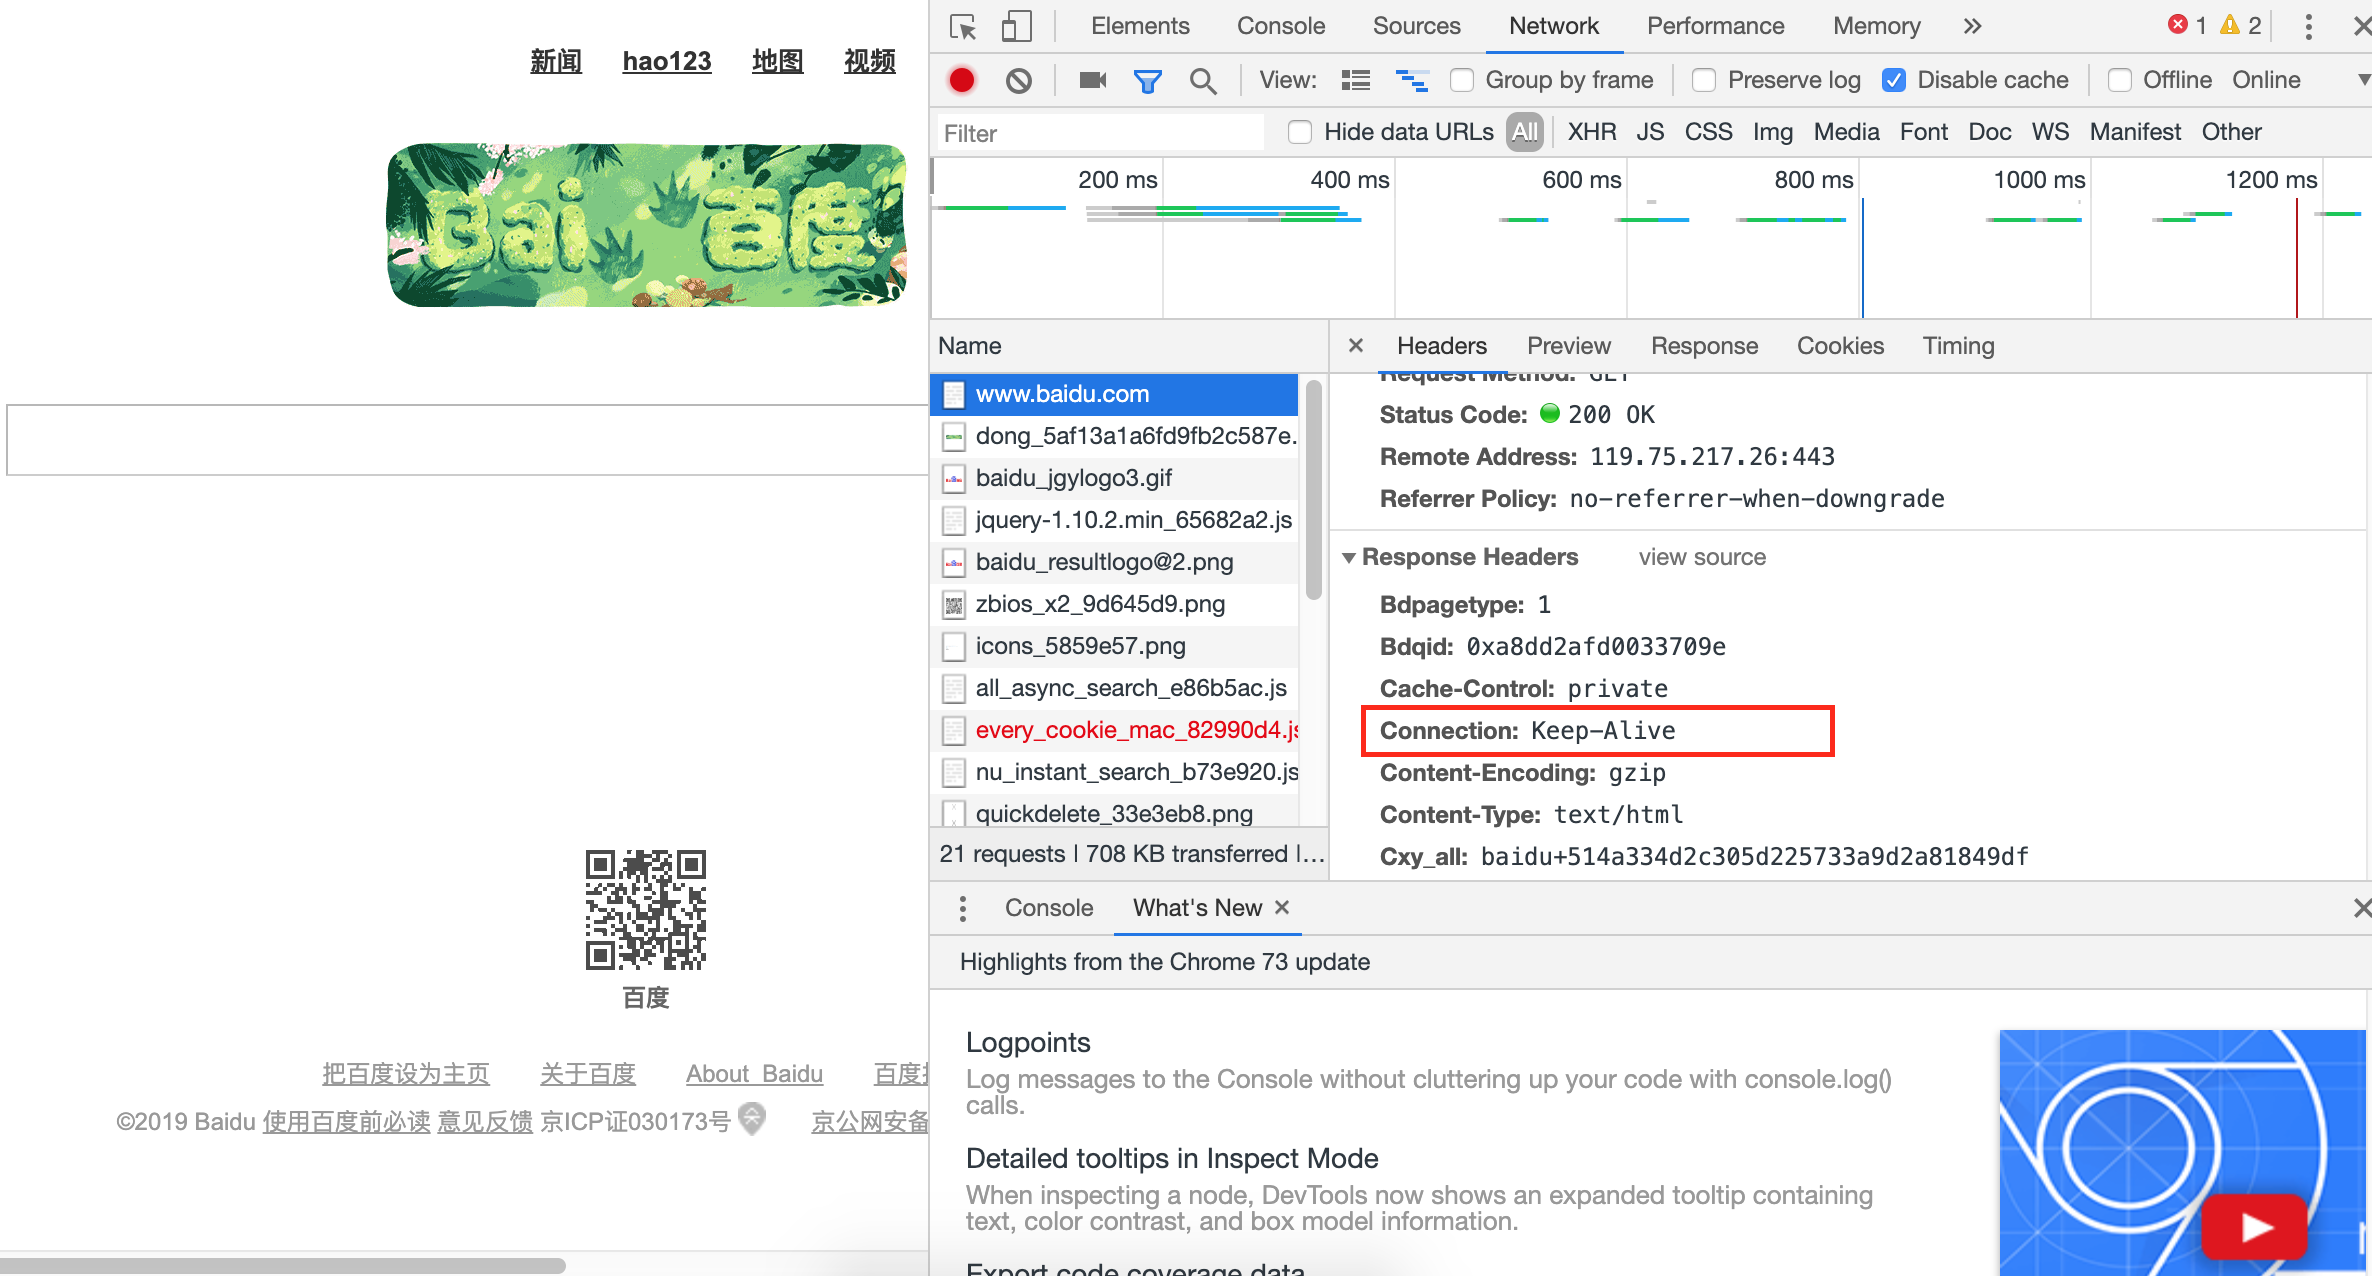The width and height of the screenshot is (2372, 1276).
Task: Toggle device toolbar emulation icon
Action: coord(1016,26)
